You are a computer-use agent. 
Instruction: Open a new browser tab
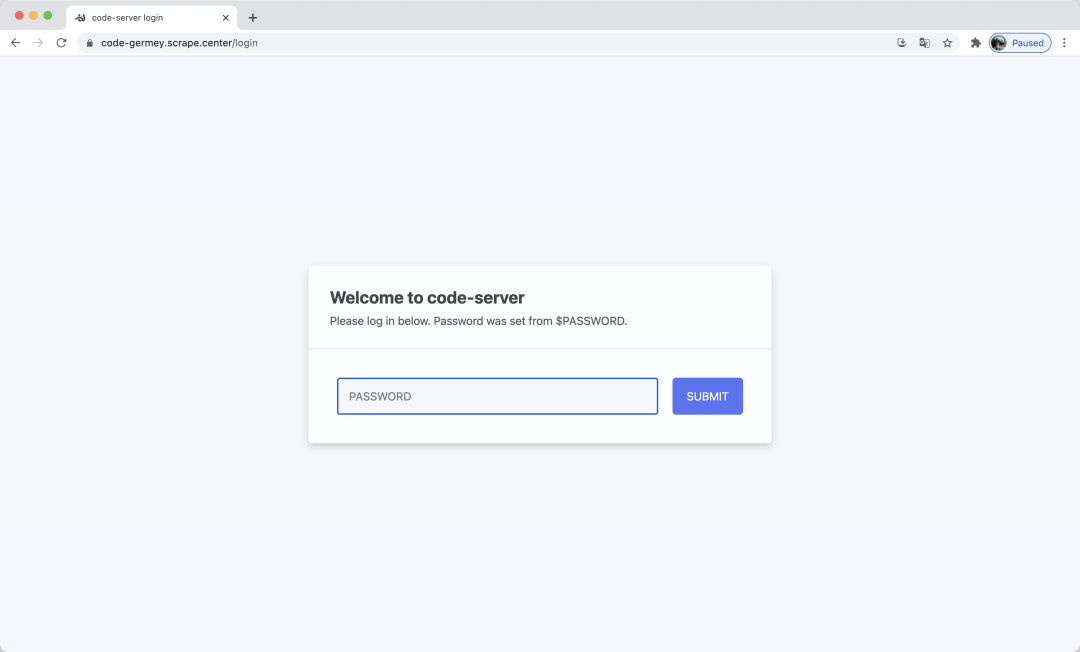point(253,17)
